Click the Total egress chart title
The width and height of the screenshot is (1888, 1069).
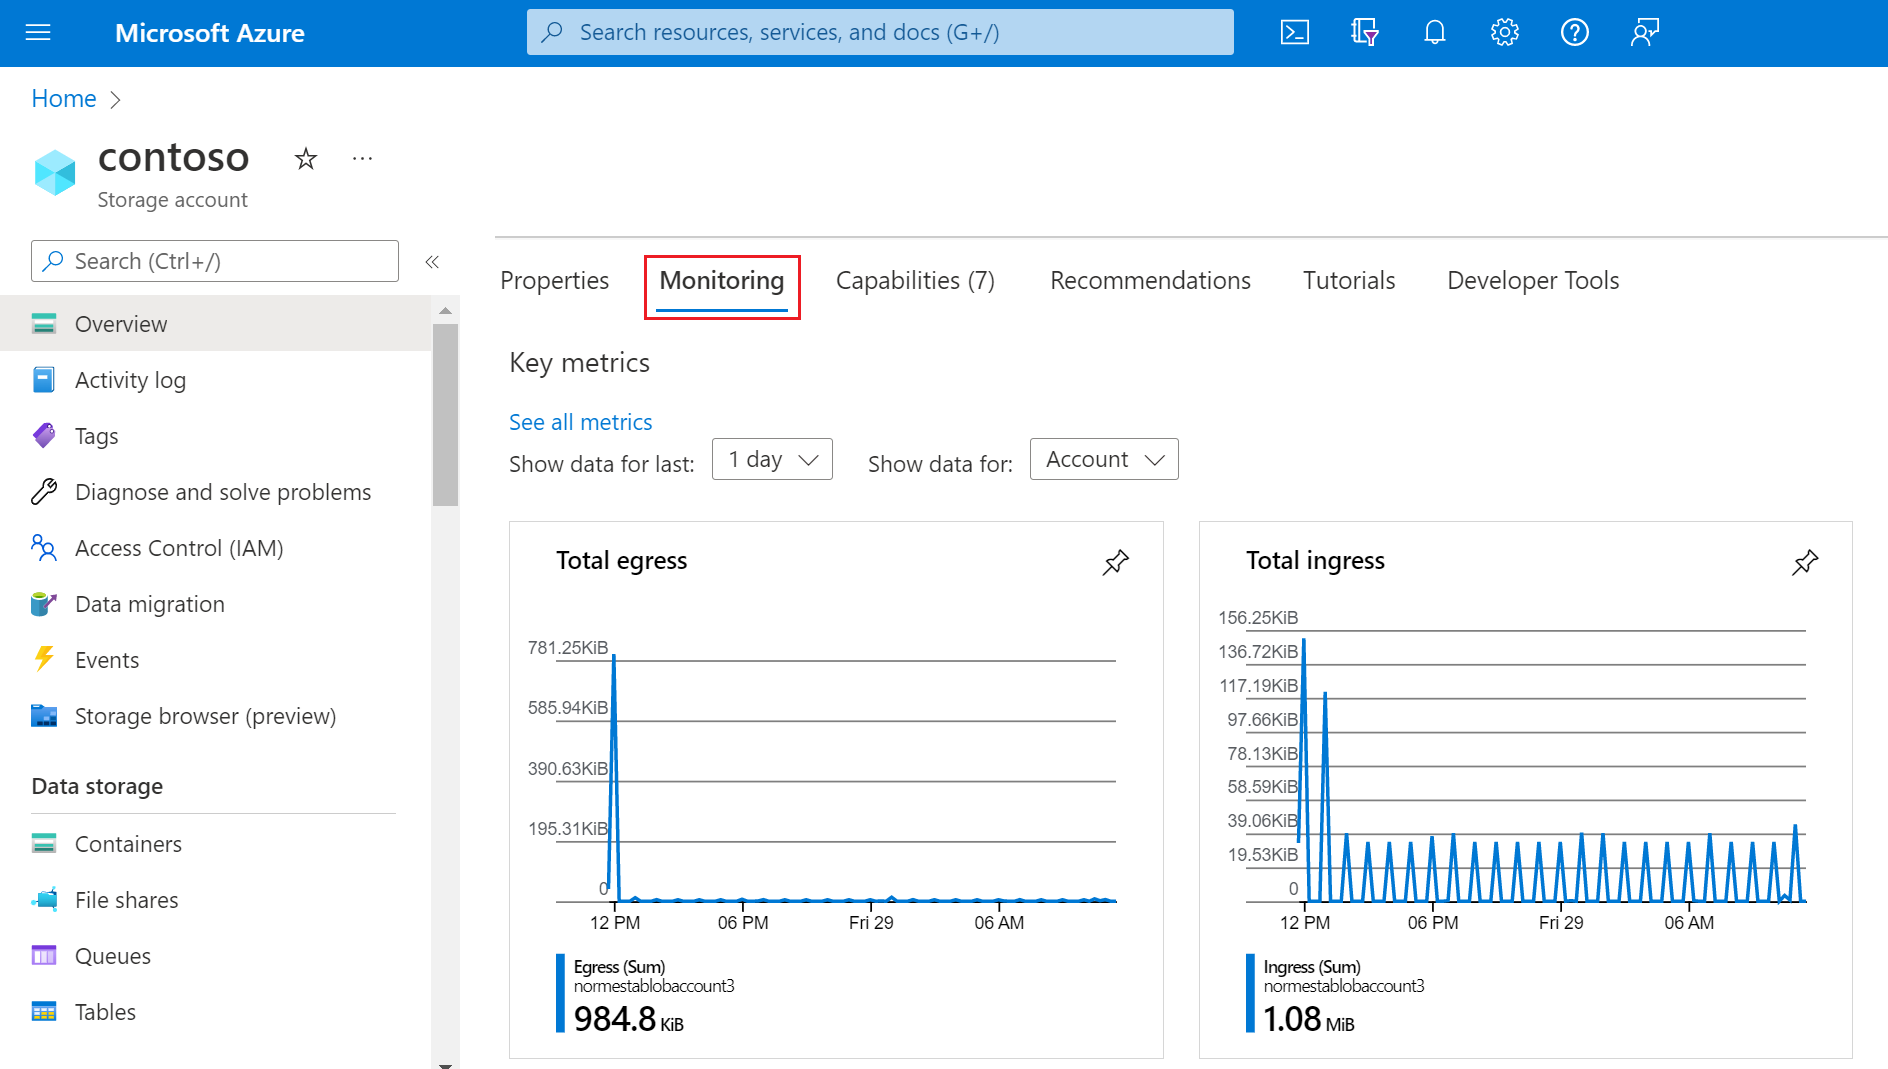click(x=621, y=561)
